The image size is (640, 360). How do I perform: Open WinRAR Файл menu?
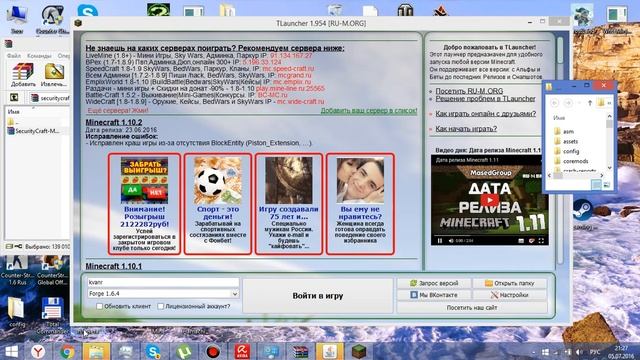pos(14,56)
